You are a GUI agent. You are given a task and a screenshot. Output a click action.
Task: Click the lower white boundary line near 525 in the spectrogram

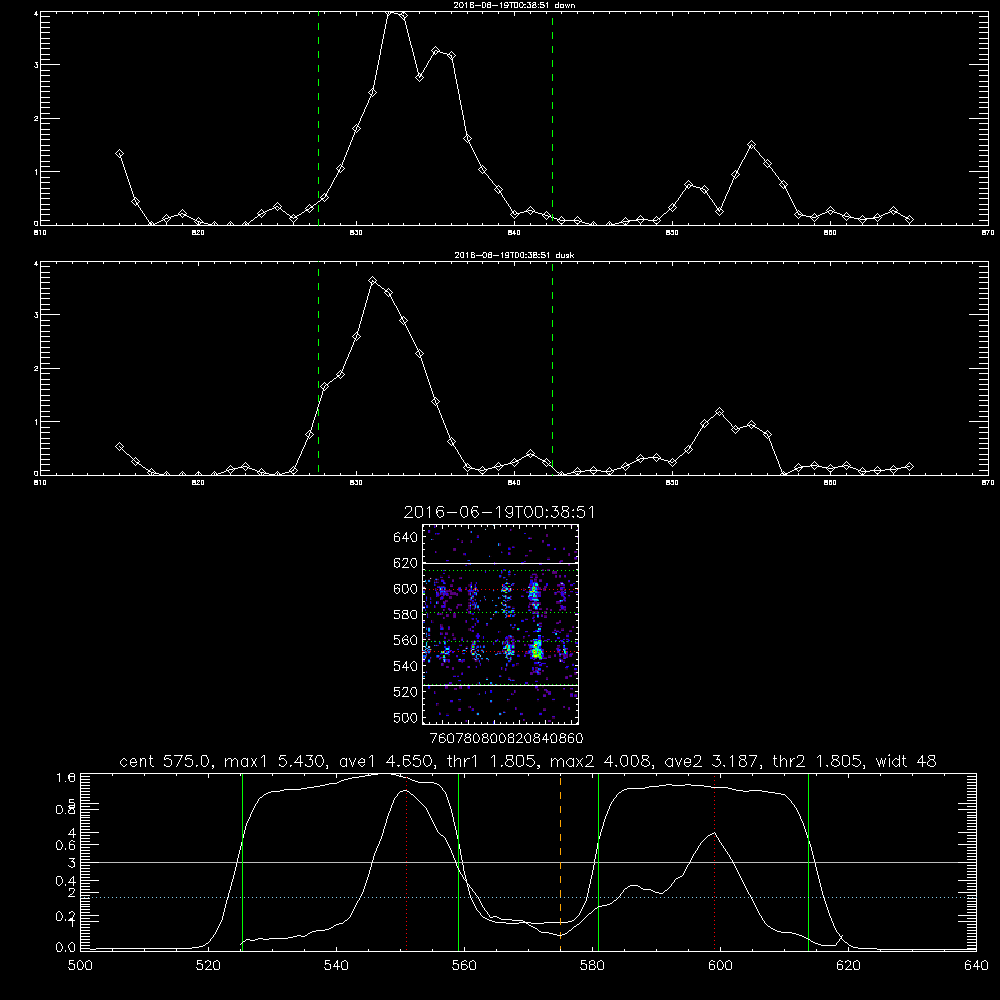click(500, 685)
